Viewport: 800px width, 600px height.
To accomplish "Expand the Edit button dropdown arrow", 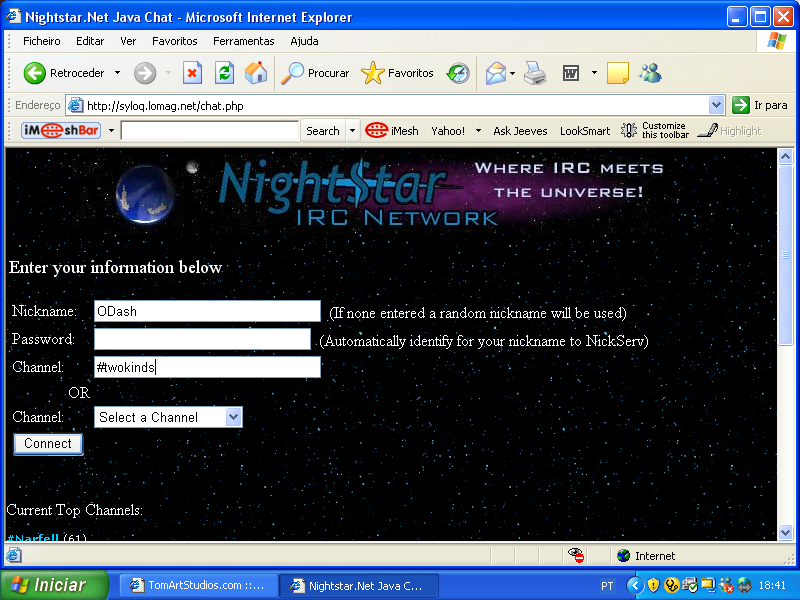I will tap(594, 73).
